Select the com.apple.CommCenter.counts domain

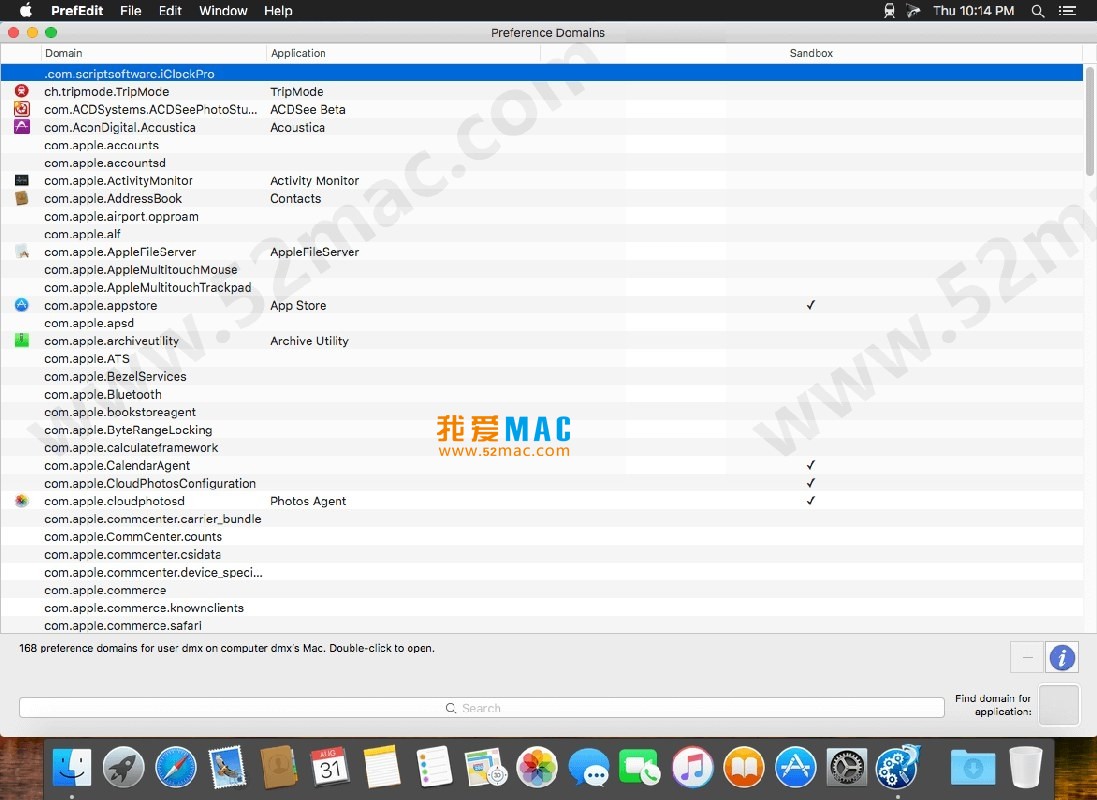click(542, 536)
